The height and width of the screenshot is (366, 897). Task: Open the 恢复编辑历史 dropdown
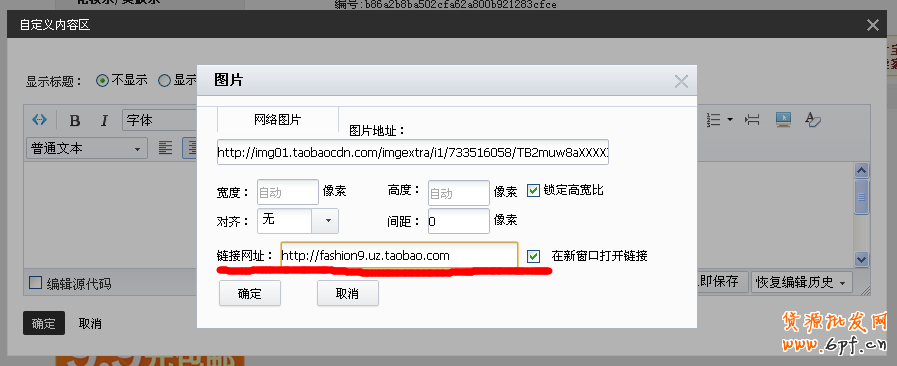click(x=801, y=282)
